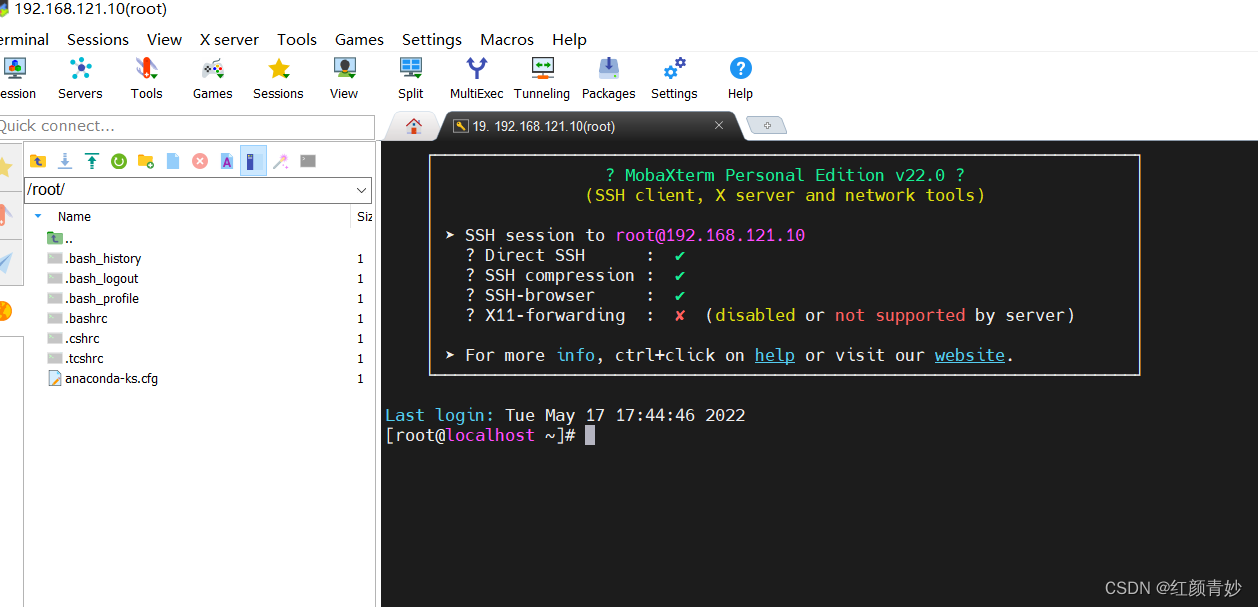This screenshot has height=607, width=1258.
Task: Open the View menu
Action: [x=164, y=40]
